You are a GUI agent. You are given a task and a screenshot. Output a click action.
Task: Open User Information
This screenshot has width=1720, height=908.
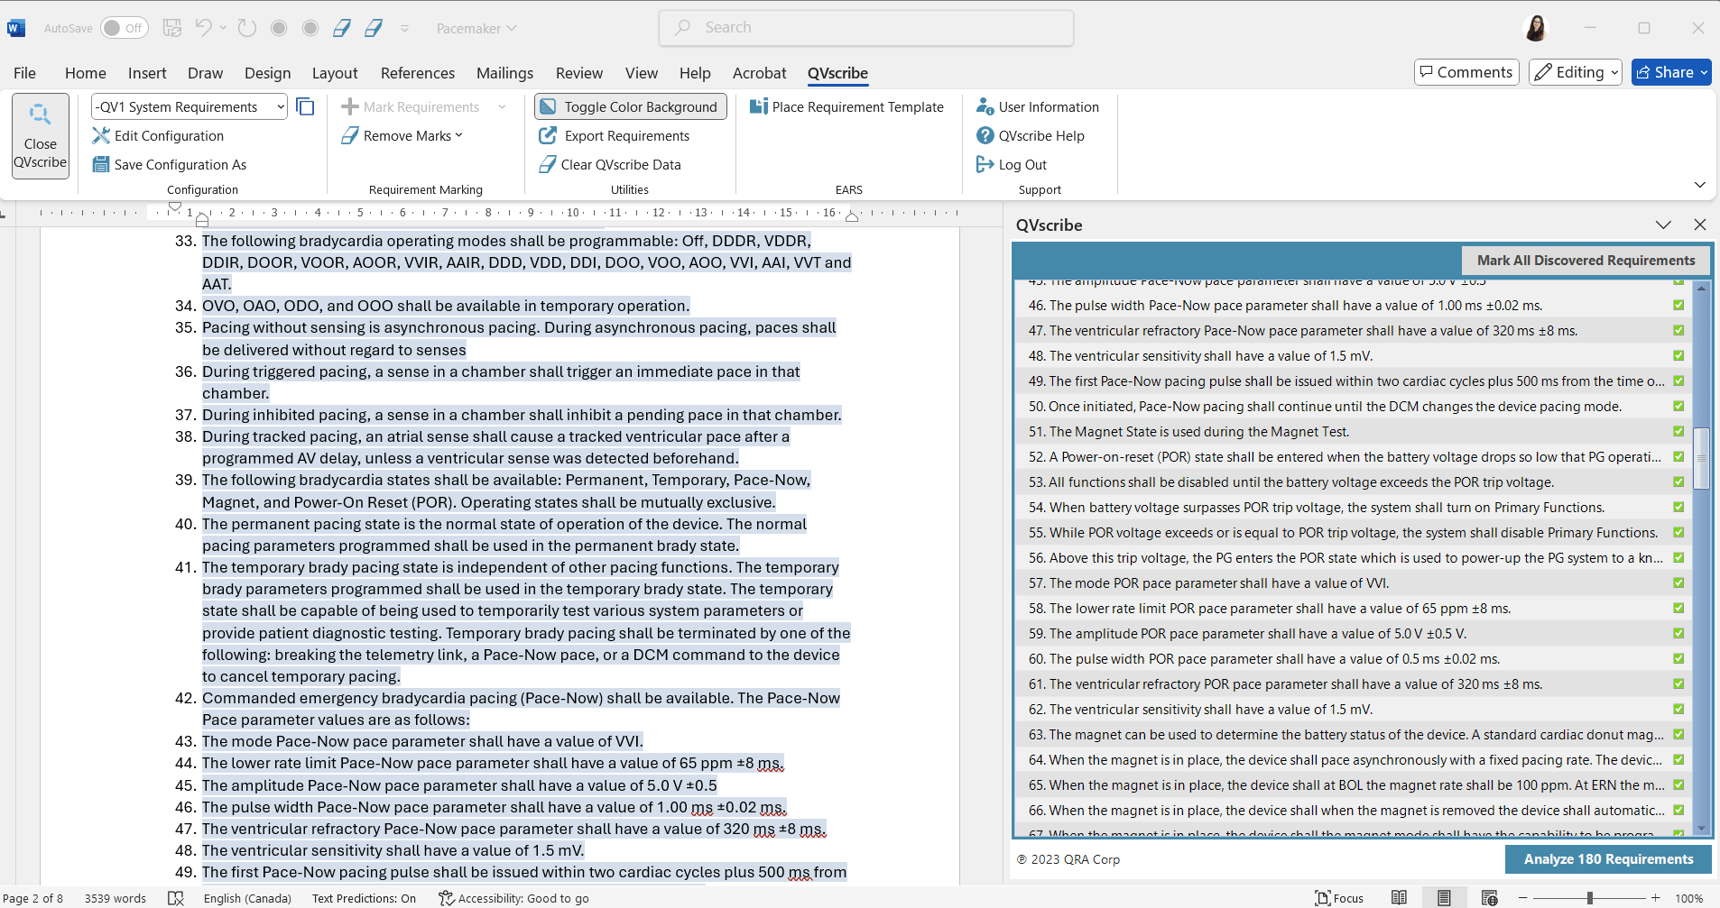[x=1038, y=107]
